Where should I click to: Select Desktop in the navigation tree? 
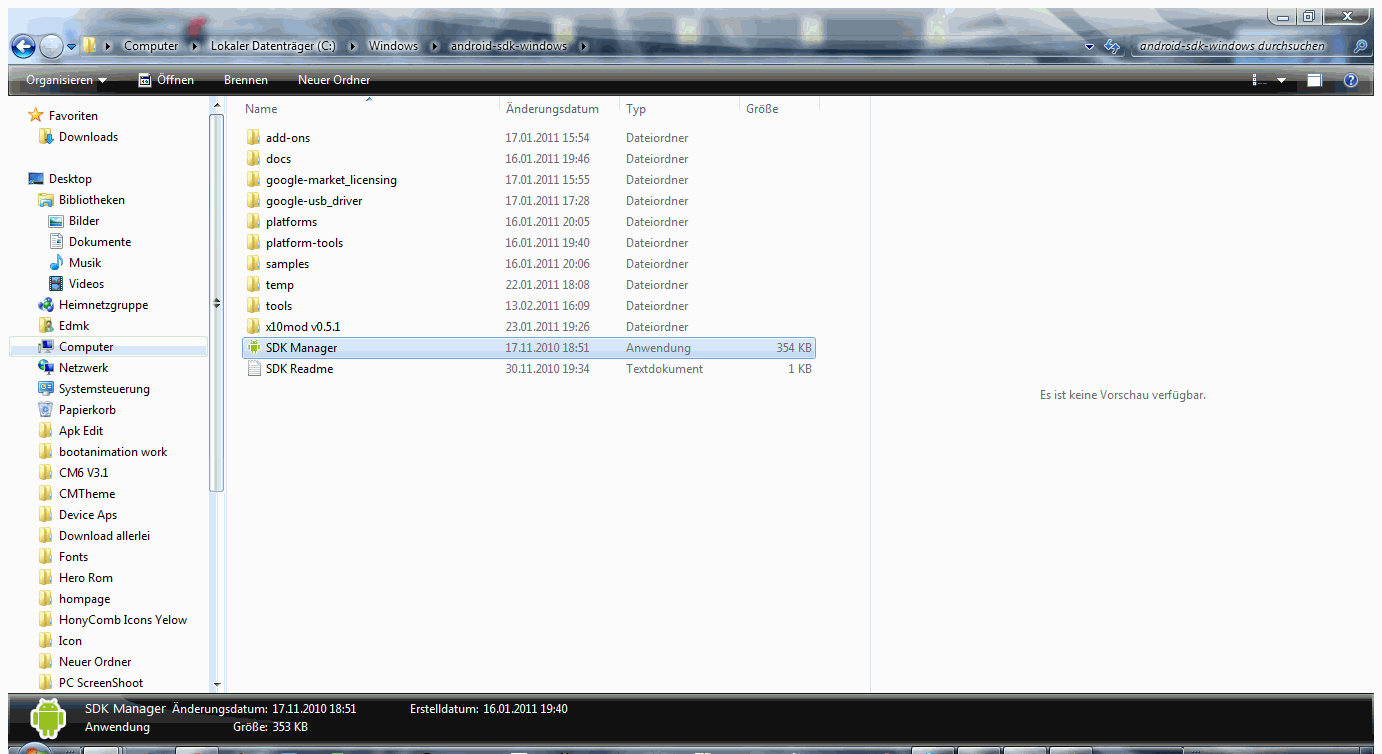(70, 179)
